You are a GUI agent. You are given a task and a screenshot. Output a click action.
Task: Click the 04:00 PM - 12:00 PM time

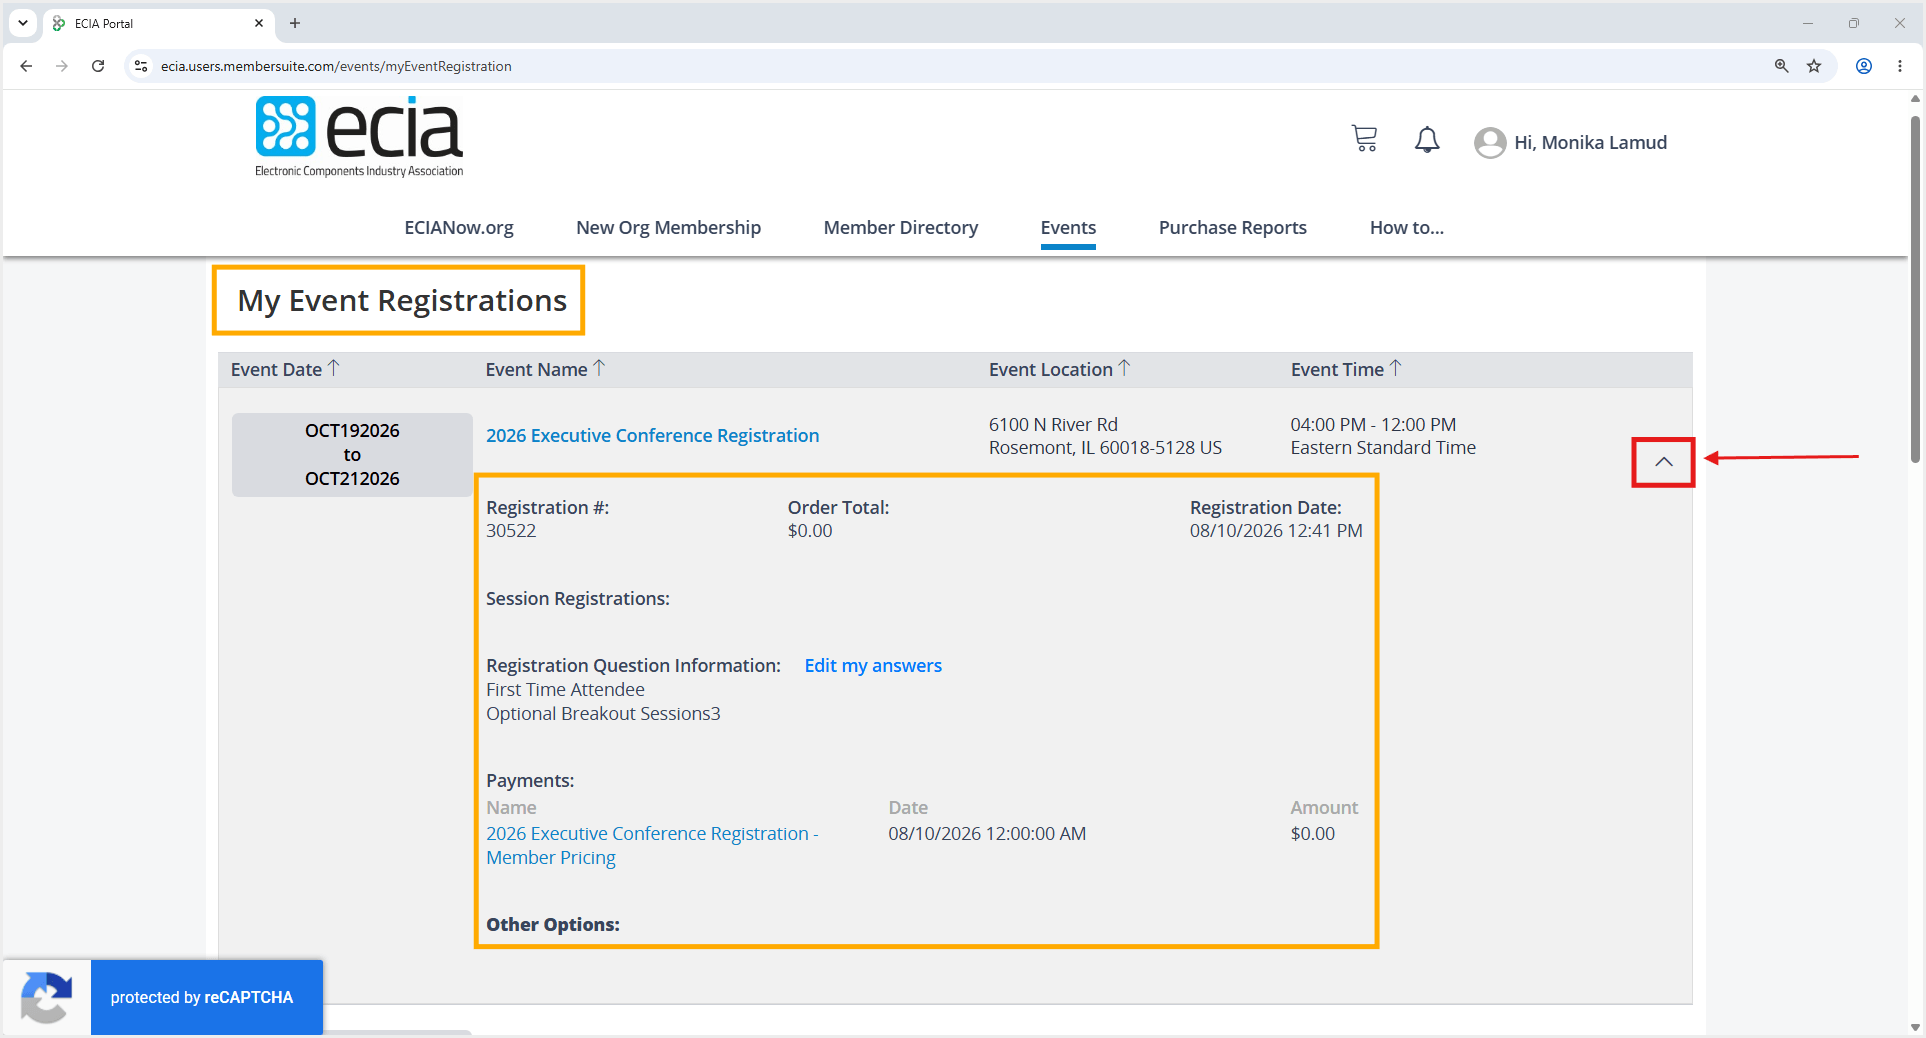pos(1373,425)
